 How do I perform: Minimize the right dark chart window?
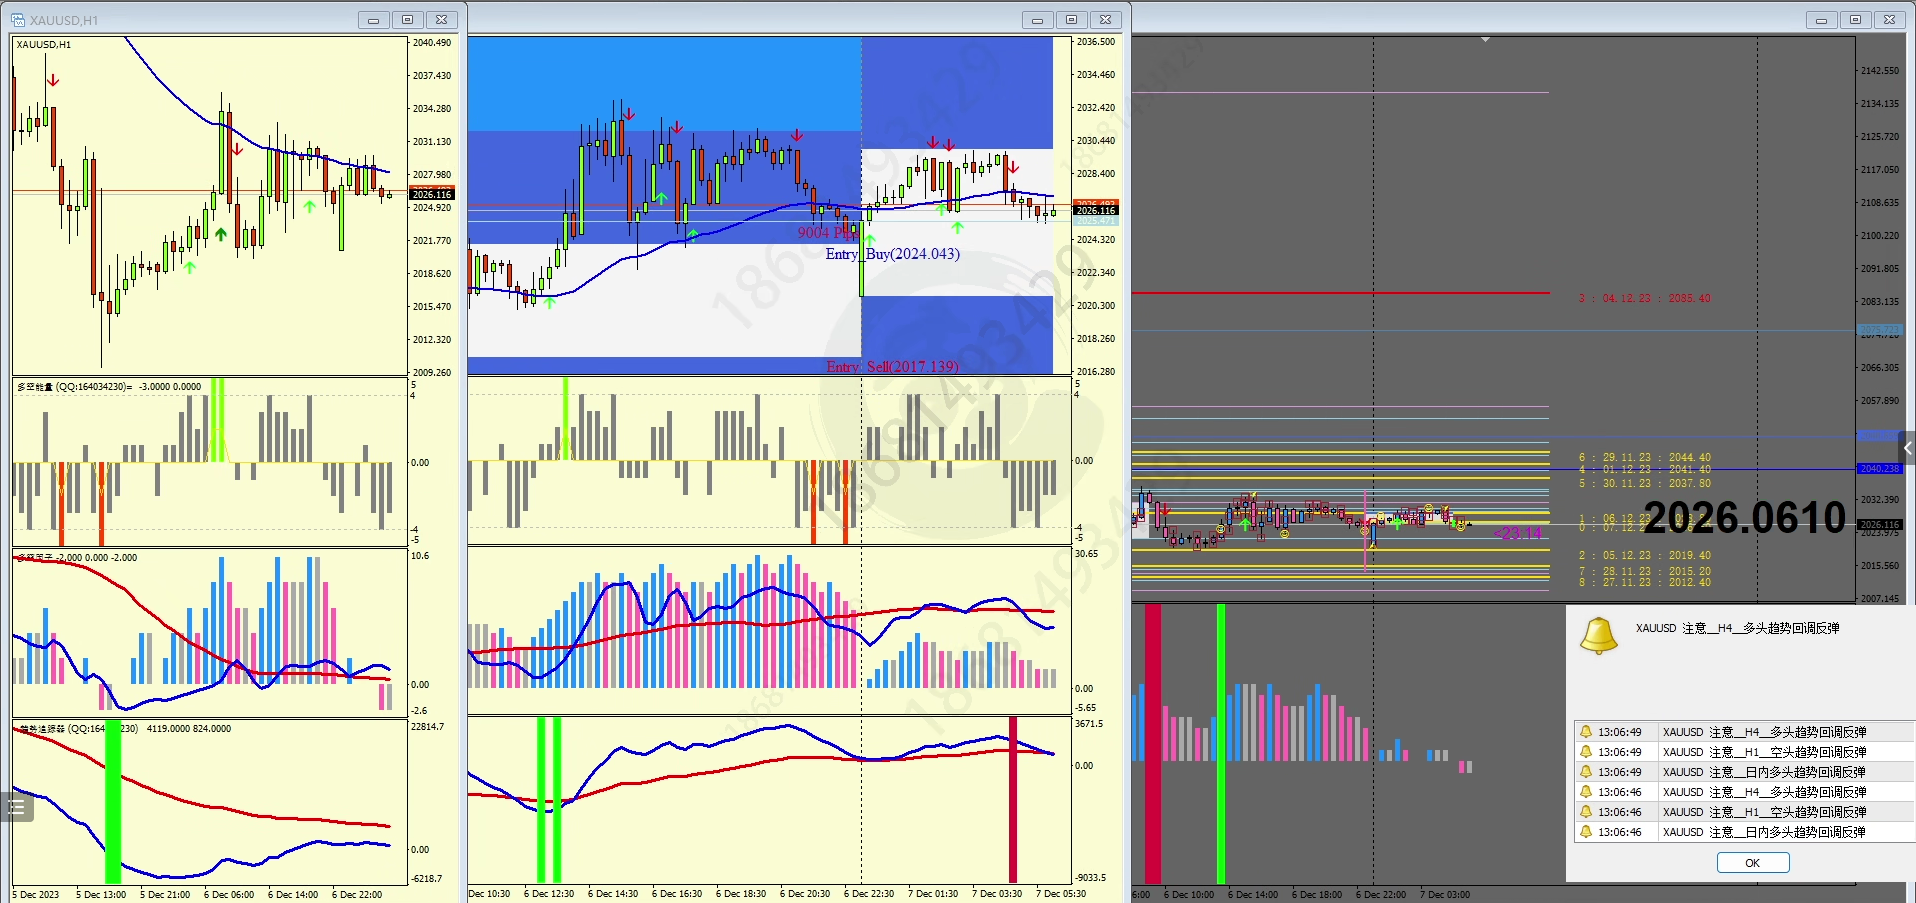[x=1821, y=20]
